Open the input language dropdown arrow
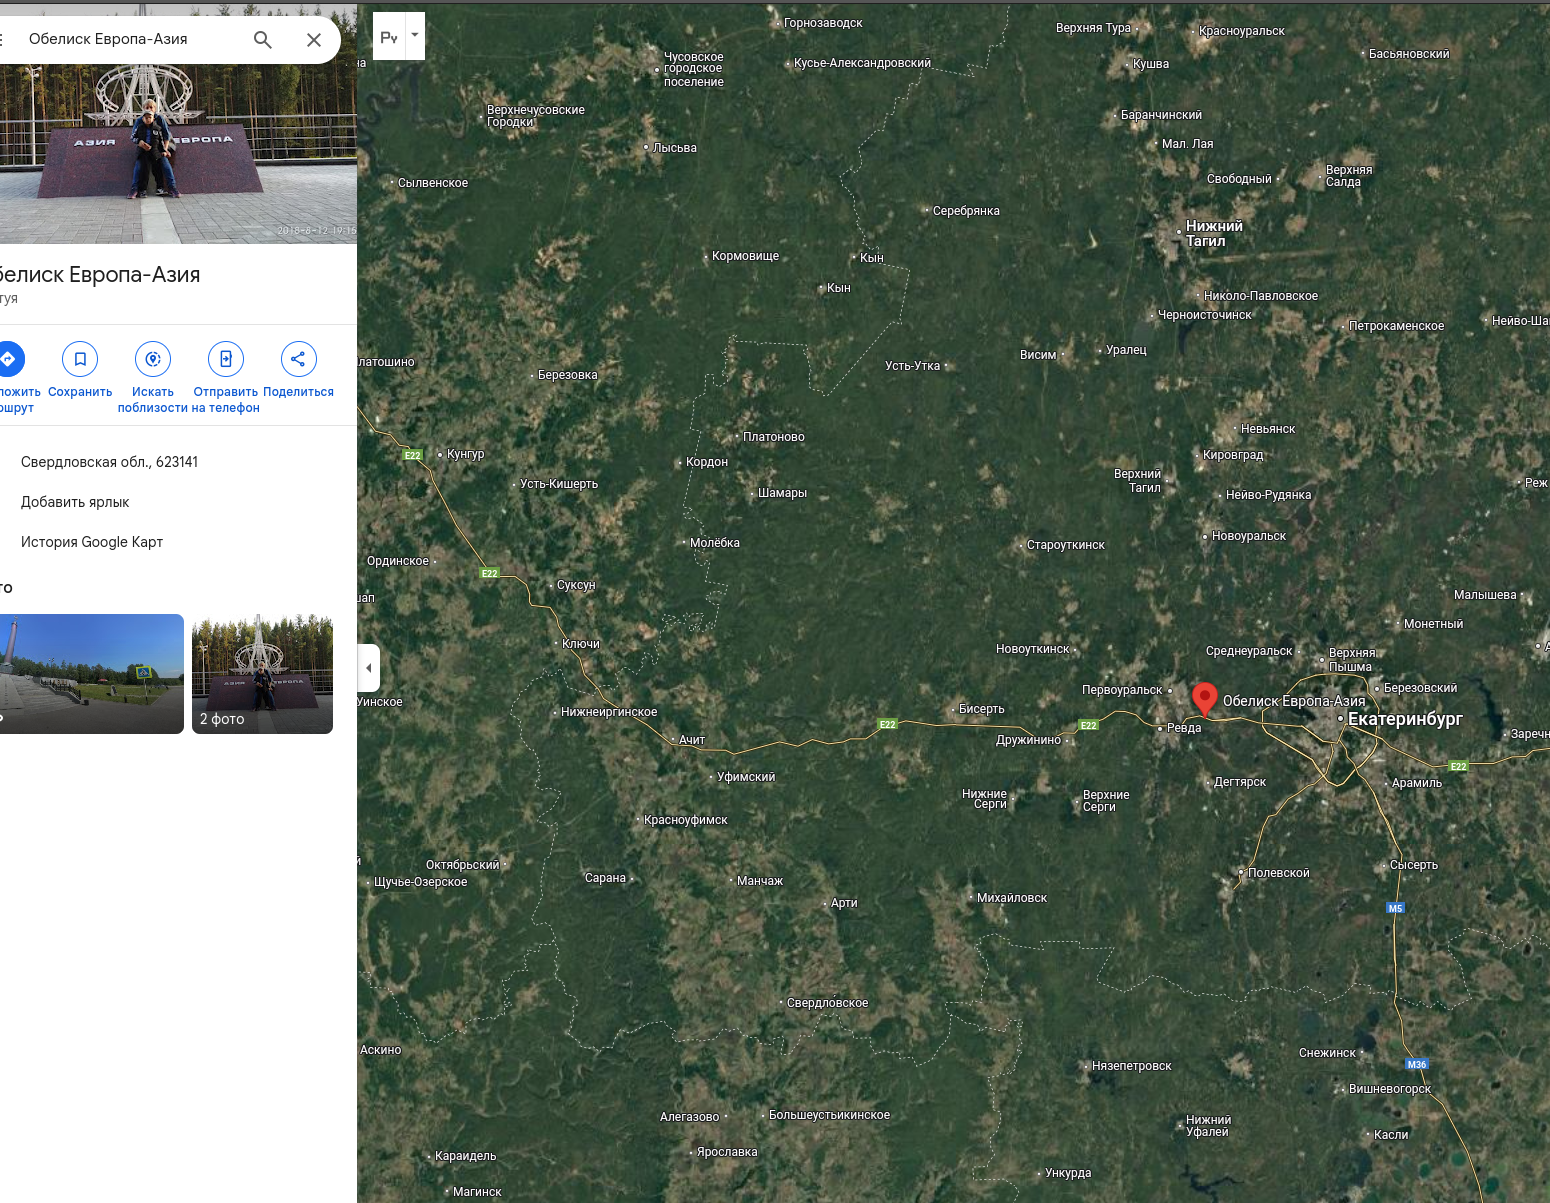This screenshot has width=1550, height=1203. [415, 36]
